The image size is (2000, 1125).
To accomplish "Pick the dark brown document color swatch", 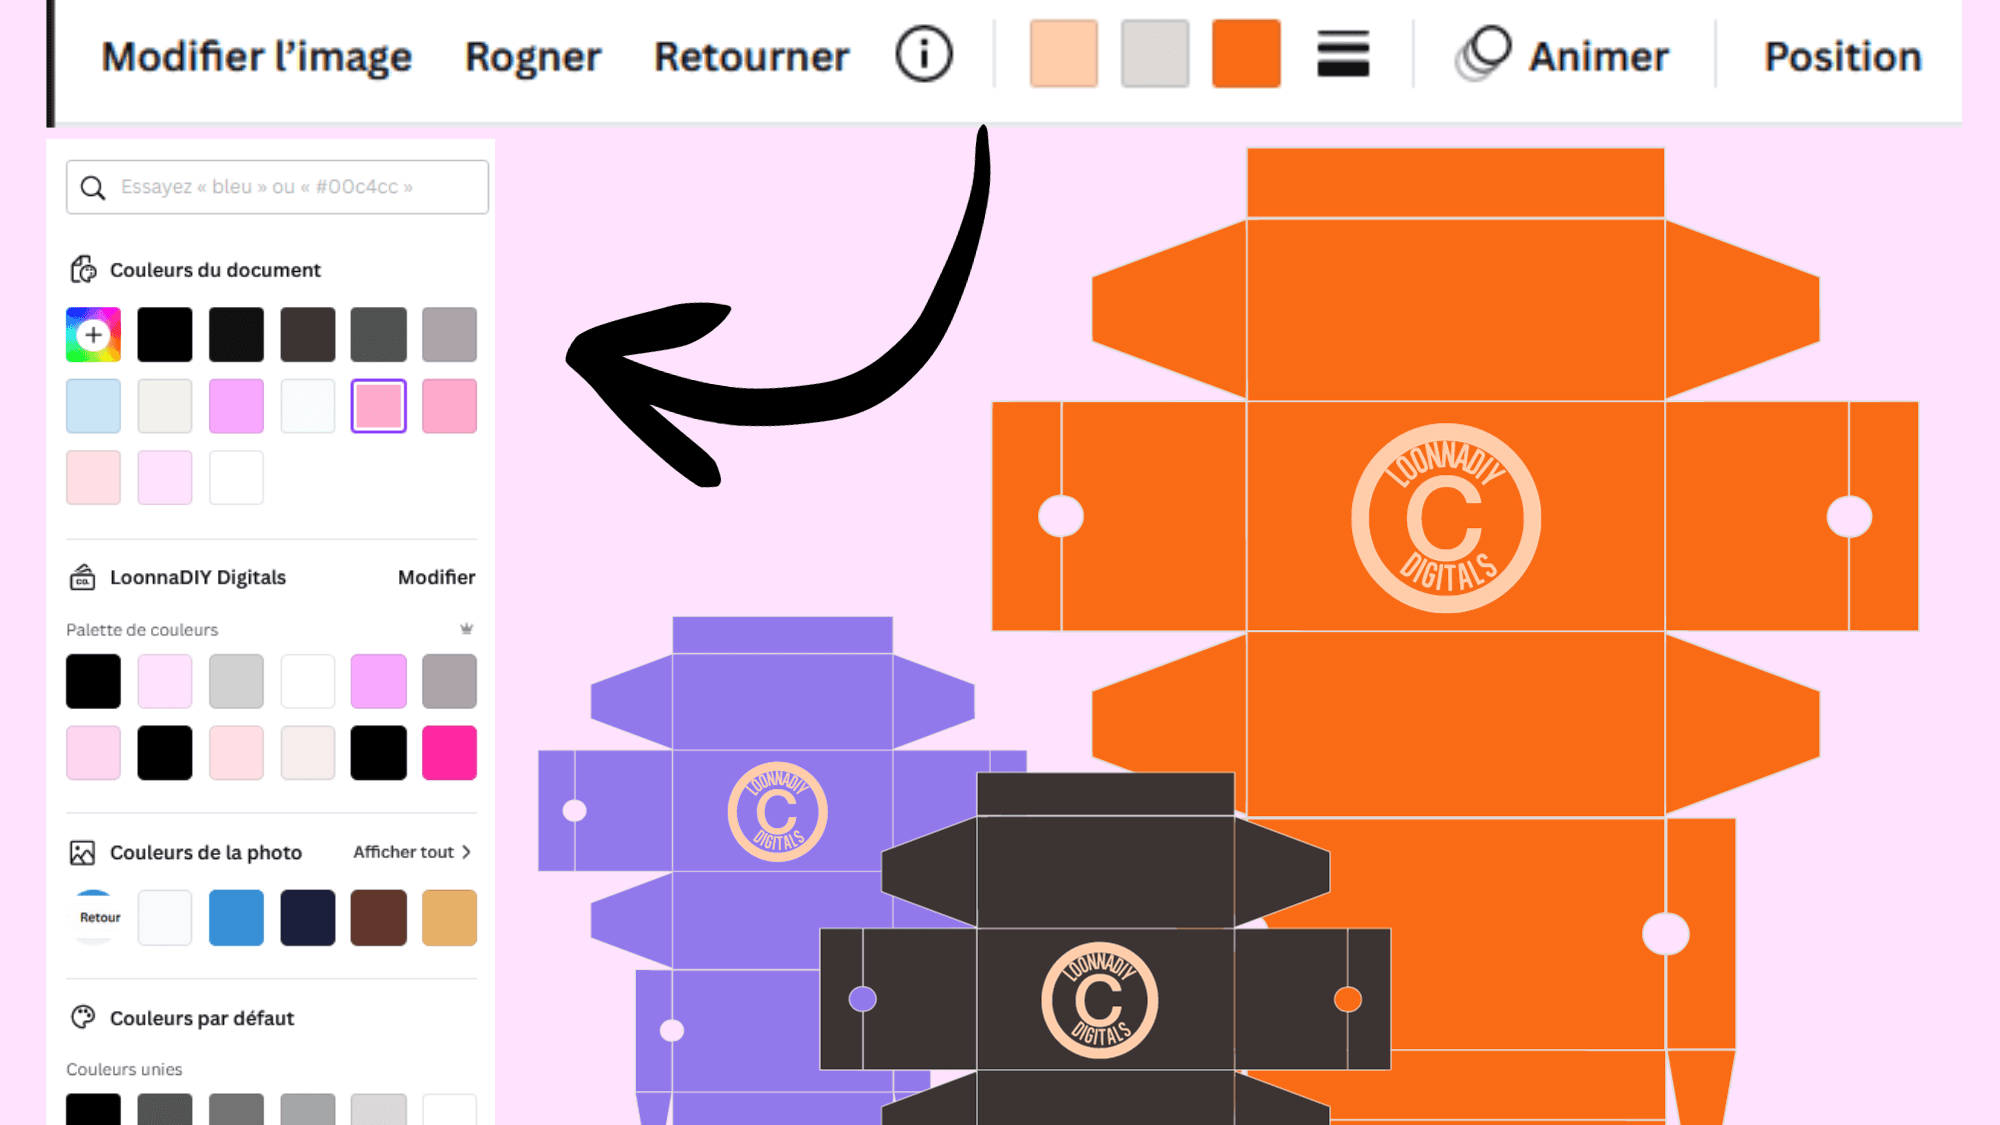I will pos(308,334).
